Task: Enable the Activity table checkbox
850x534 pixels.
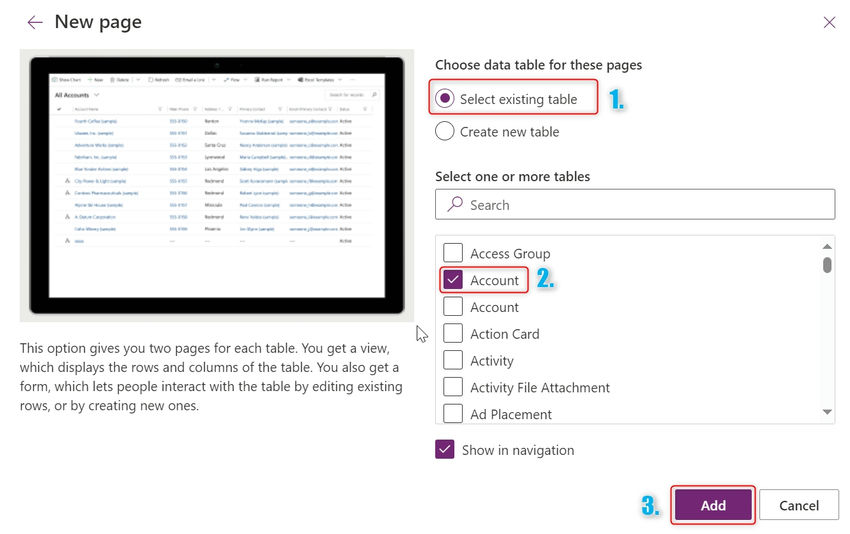Action: (453, 360)
